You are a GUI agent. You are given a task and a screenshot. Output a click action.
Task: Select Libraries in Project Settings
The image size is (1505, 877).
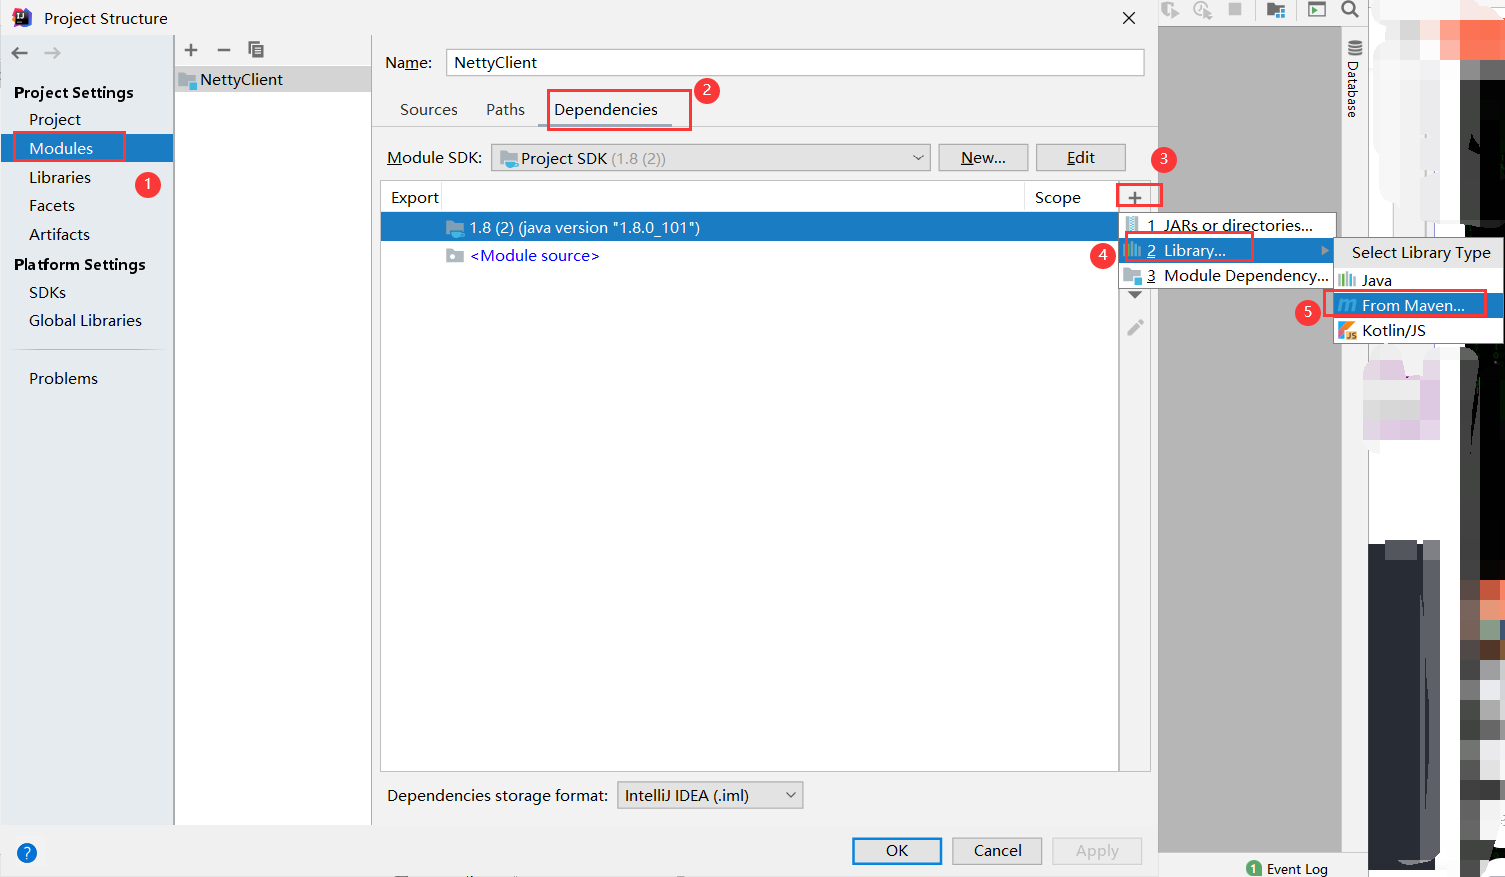click(x=60, y=178)
